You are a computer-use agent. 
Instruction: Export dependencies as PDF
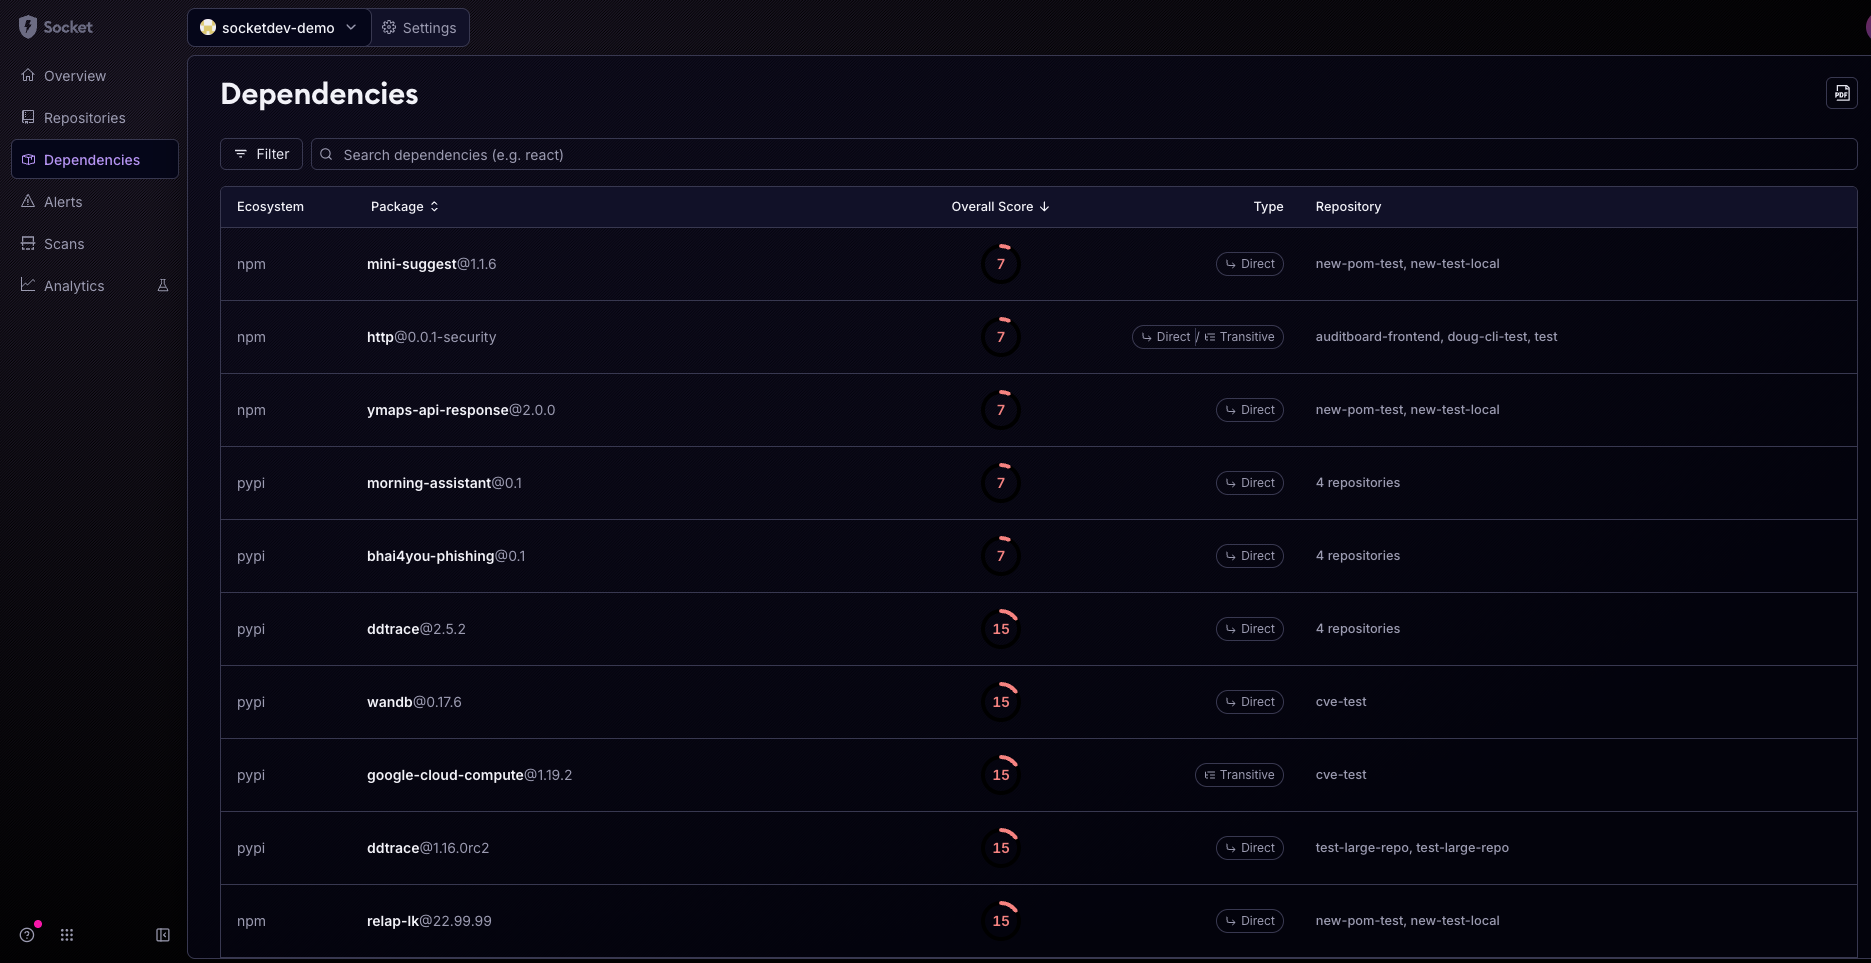click(x=1841, y=93)
